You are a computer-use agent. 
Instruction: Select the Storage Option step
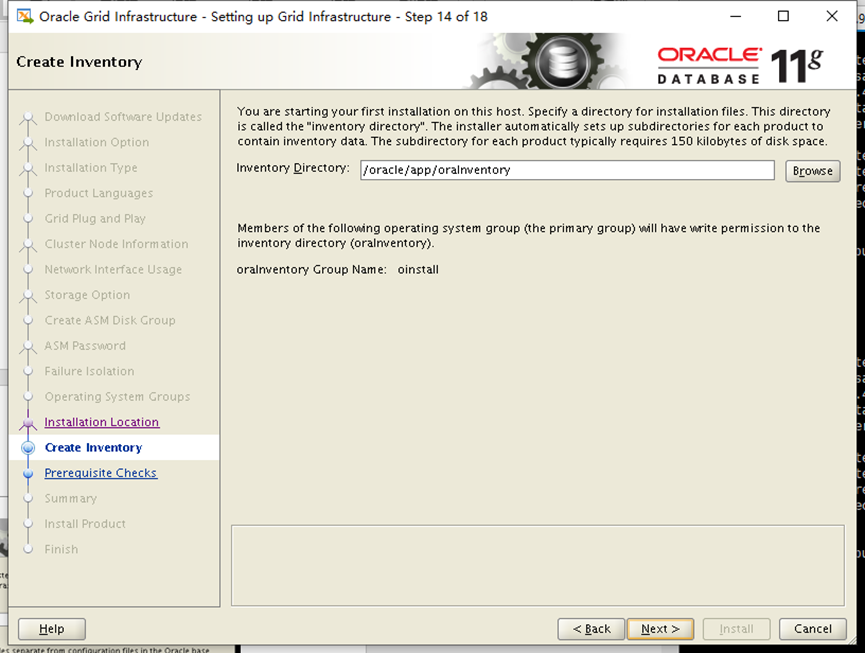[87, 295]
